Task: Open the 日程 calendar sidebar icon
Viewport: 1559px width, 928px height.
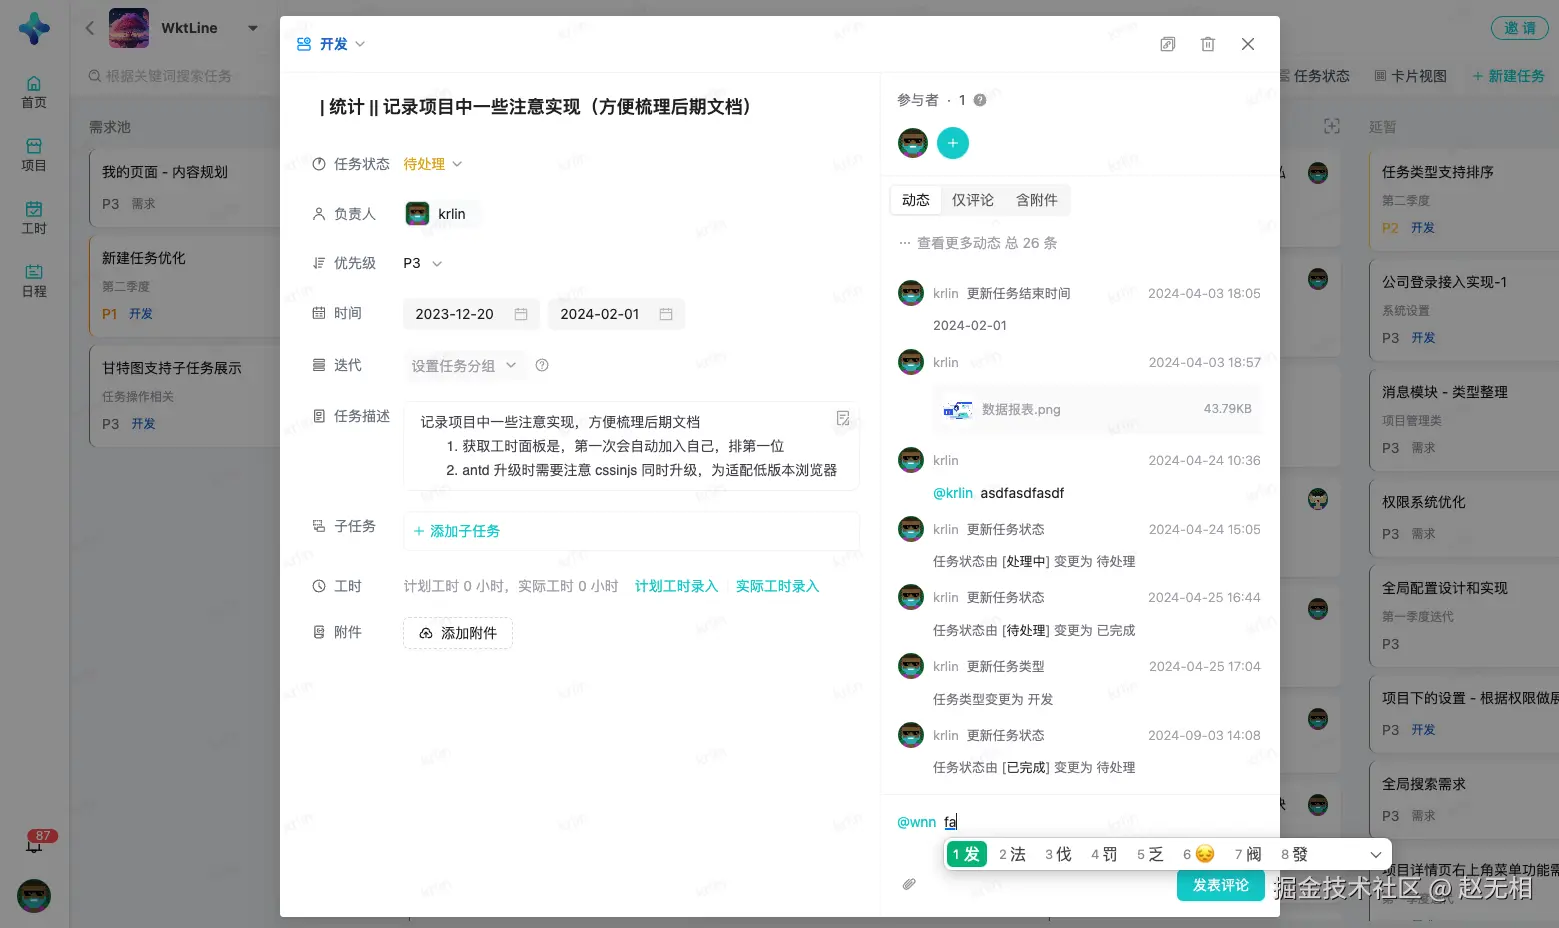Action: coord(34,281)
